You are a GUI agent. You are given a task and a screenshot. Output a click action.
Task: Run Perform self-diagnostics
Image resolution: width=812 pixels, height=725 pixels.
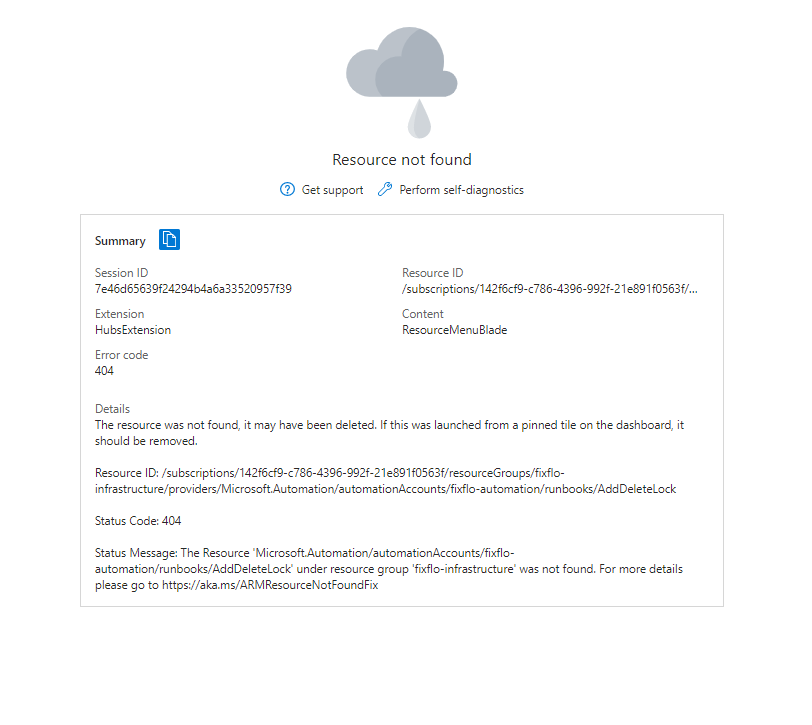(461, 190)
